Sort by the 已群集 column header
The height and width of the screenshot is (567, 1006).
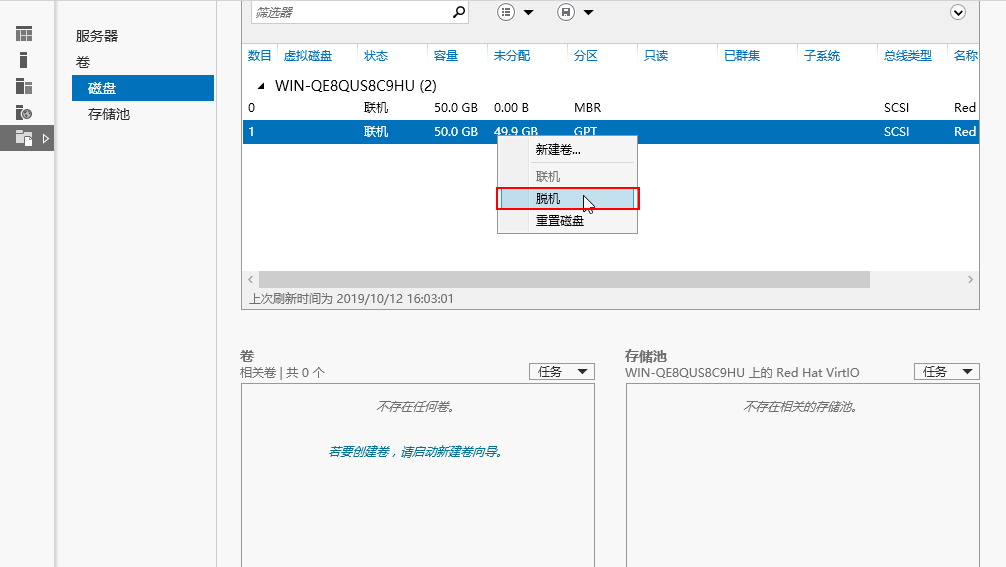coord(742,56)
